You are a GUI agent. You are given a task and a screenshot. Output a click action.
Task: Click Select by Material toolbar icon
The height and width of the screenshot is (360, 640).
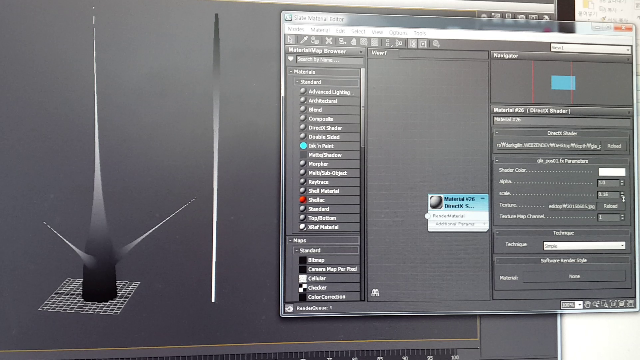(436, 44)
